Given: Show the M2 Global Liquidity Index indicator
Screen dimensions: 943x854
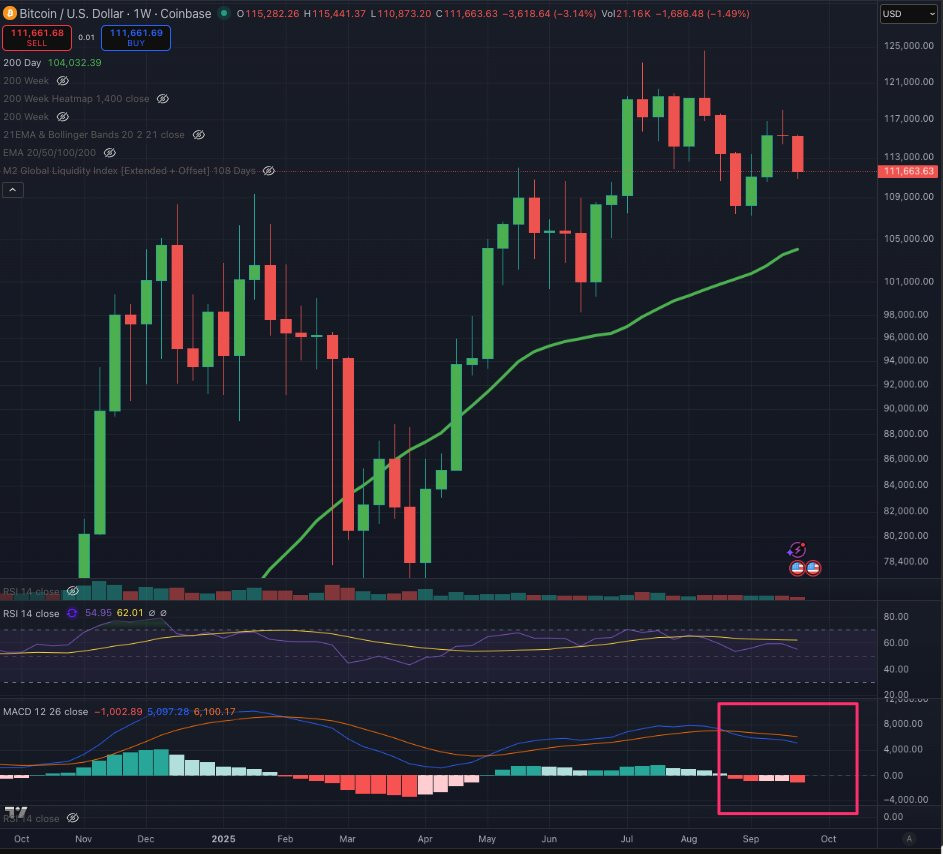Looking at the screenshot, I should click(269, 171).
